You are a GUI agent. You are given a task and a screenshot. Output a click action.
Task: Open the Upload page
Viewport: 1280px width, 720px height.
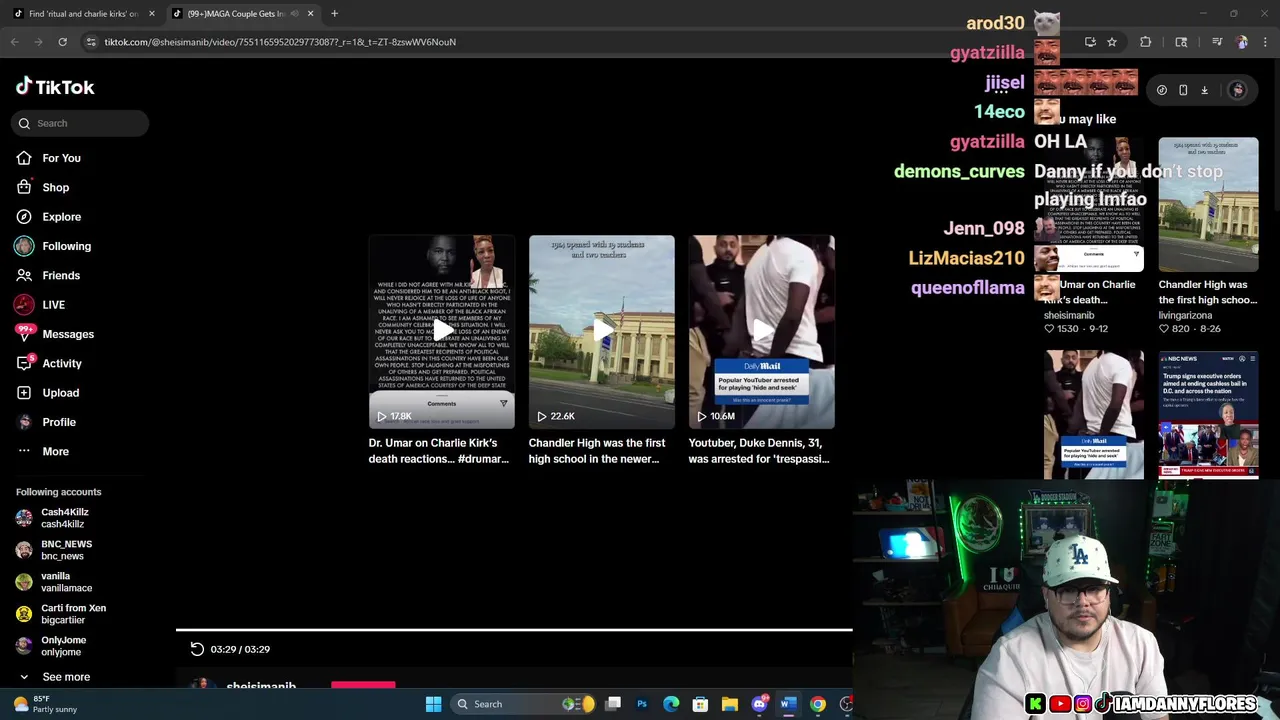pos(49,393)
